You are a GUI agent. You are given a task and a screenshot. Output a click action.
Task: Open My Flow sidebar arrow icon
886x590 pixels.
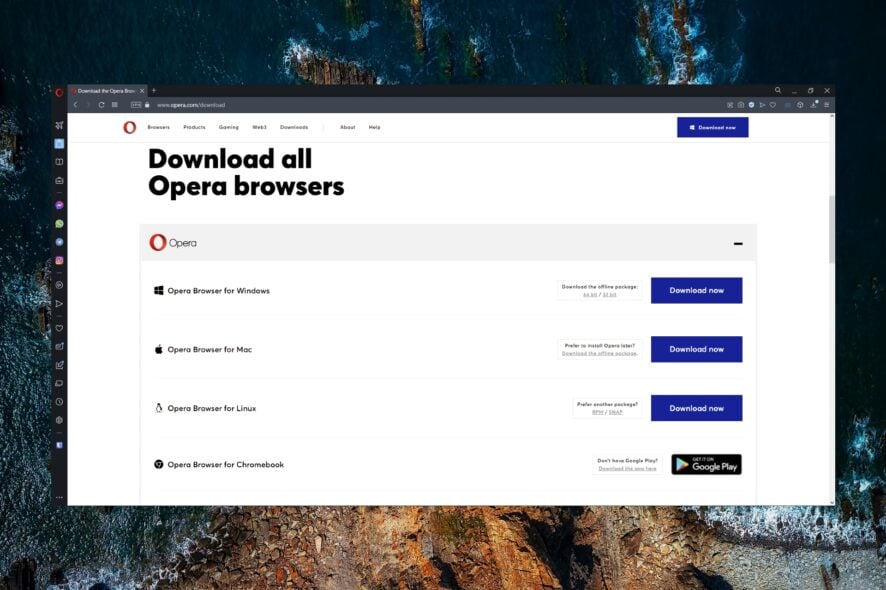(x=59, y=303)
